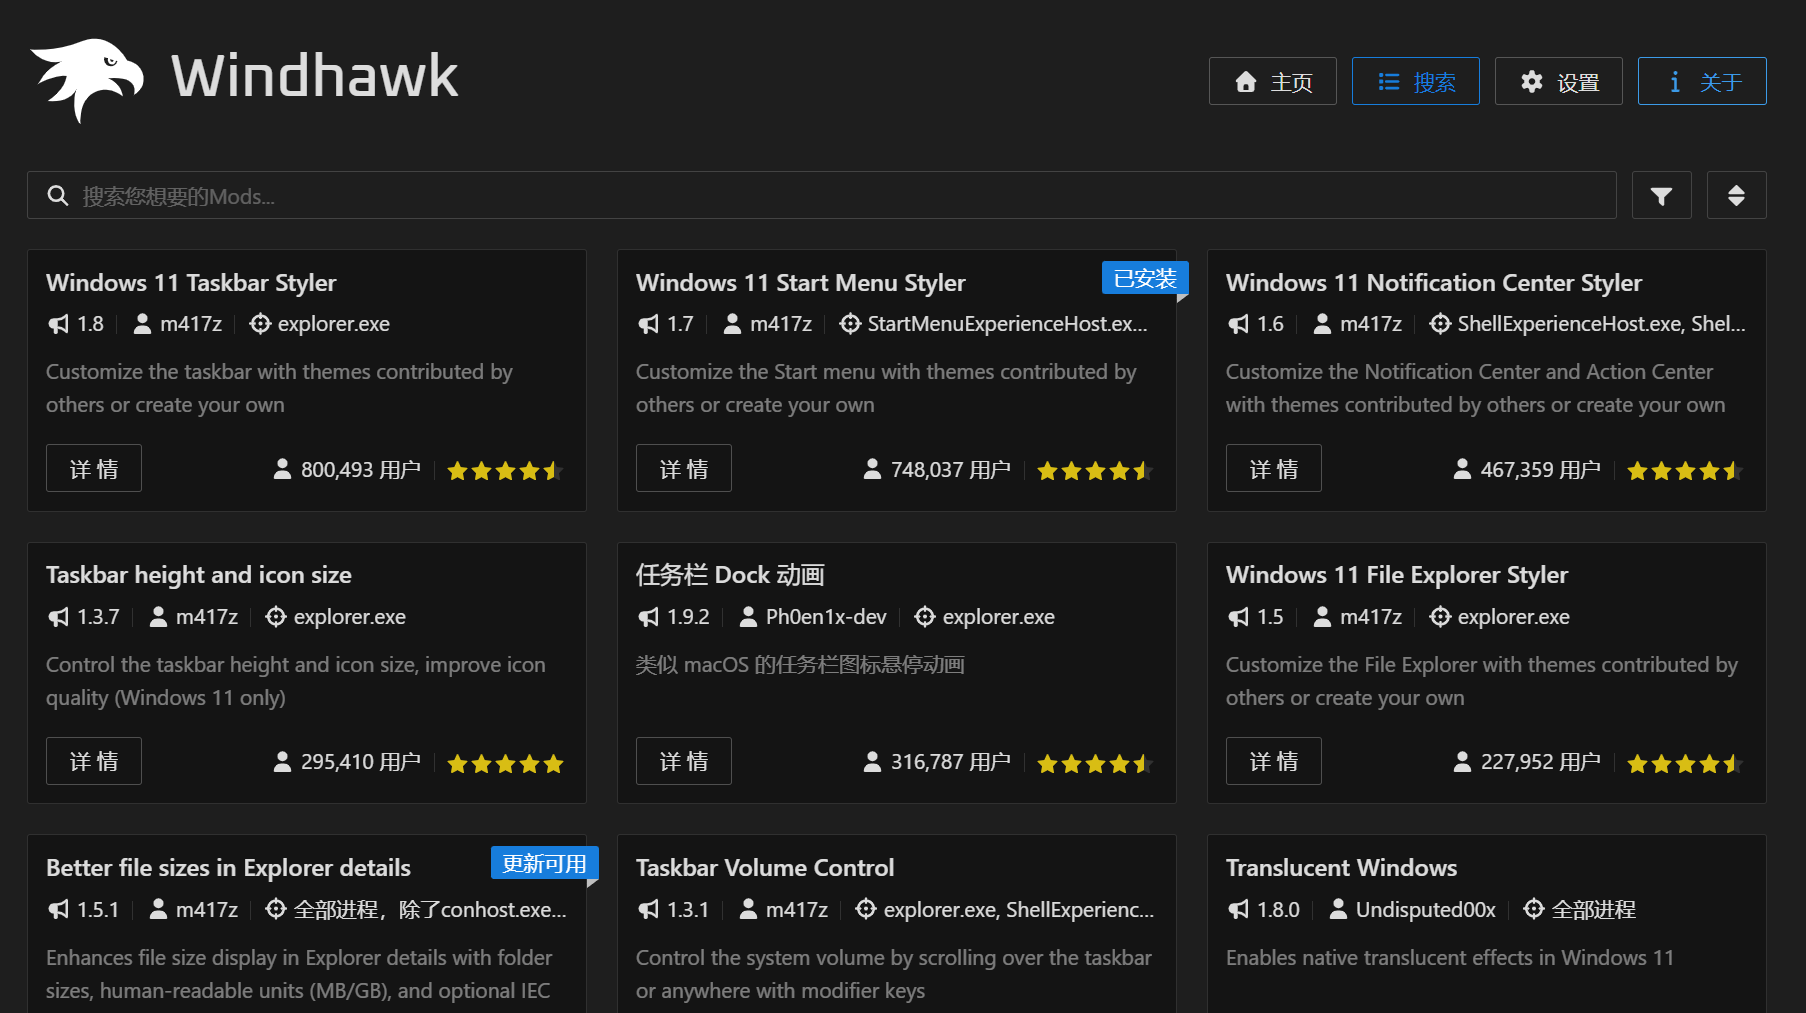
Task: Click megaphone icon beside version 1.5
Action: (1238, 617)
